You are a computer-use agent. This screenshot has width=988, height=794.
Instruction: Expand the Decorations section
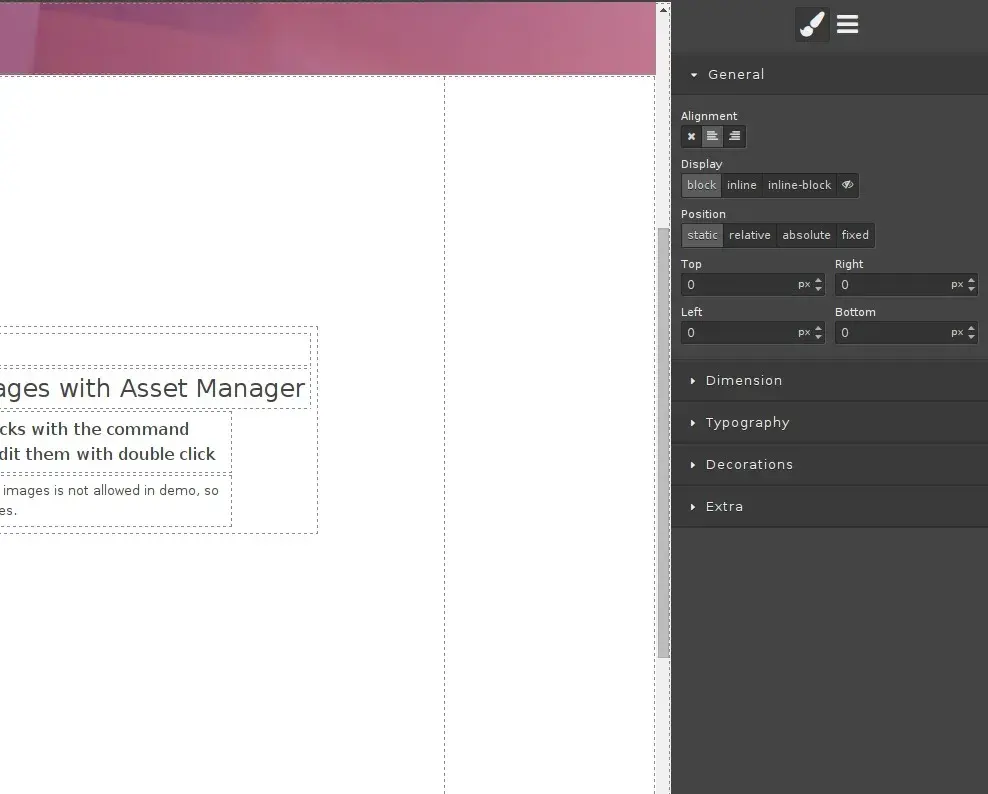pos(829,465)
